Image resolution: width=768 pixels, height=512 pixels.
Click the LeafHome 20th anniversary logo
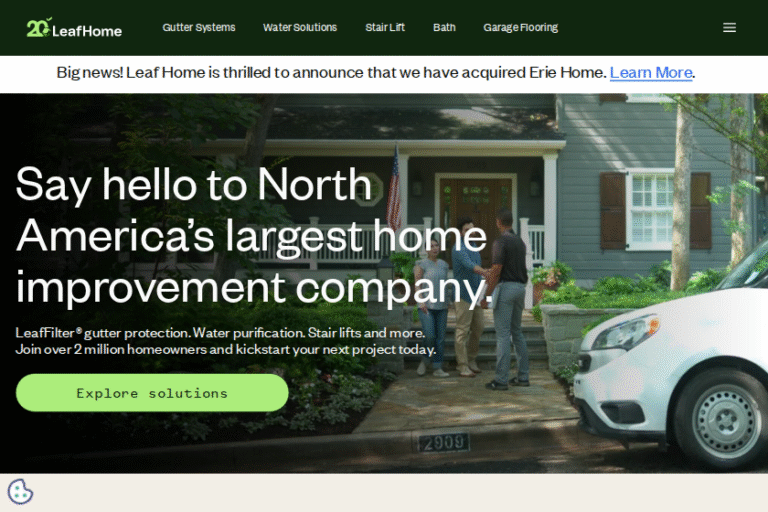point(74,28)
